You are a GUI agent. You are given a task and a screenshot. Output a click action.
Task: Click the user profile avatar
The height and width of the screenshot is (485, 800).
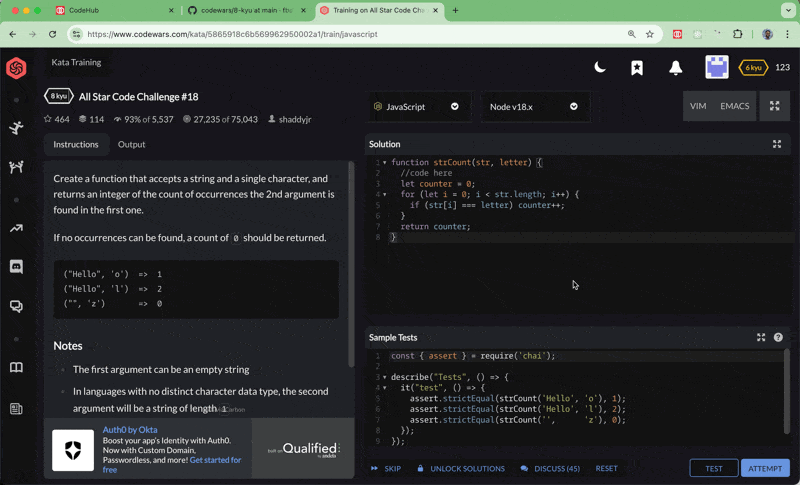(716, 68)
